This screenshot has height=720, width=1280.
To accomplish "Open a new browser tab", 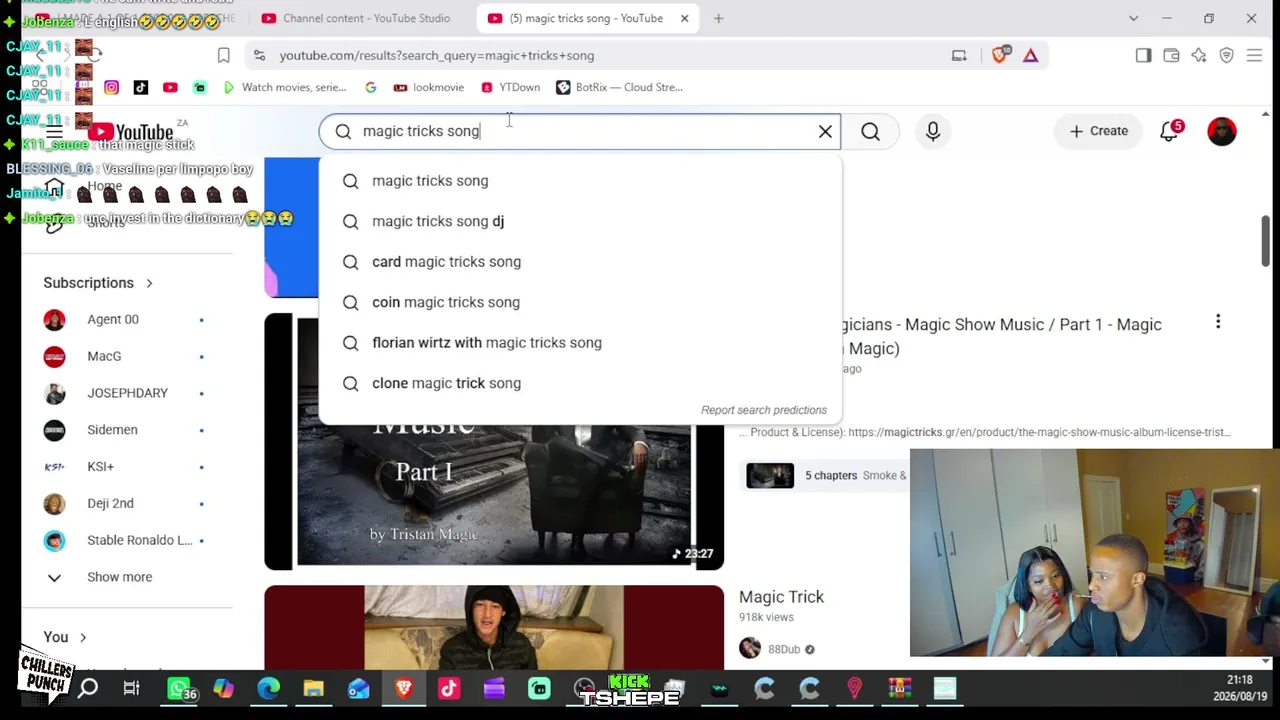I will coord(718,18).
